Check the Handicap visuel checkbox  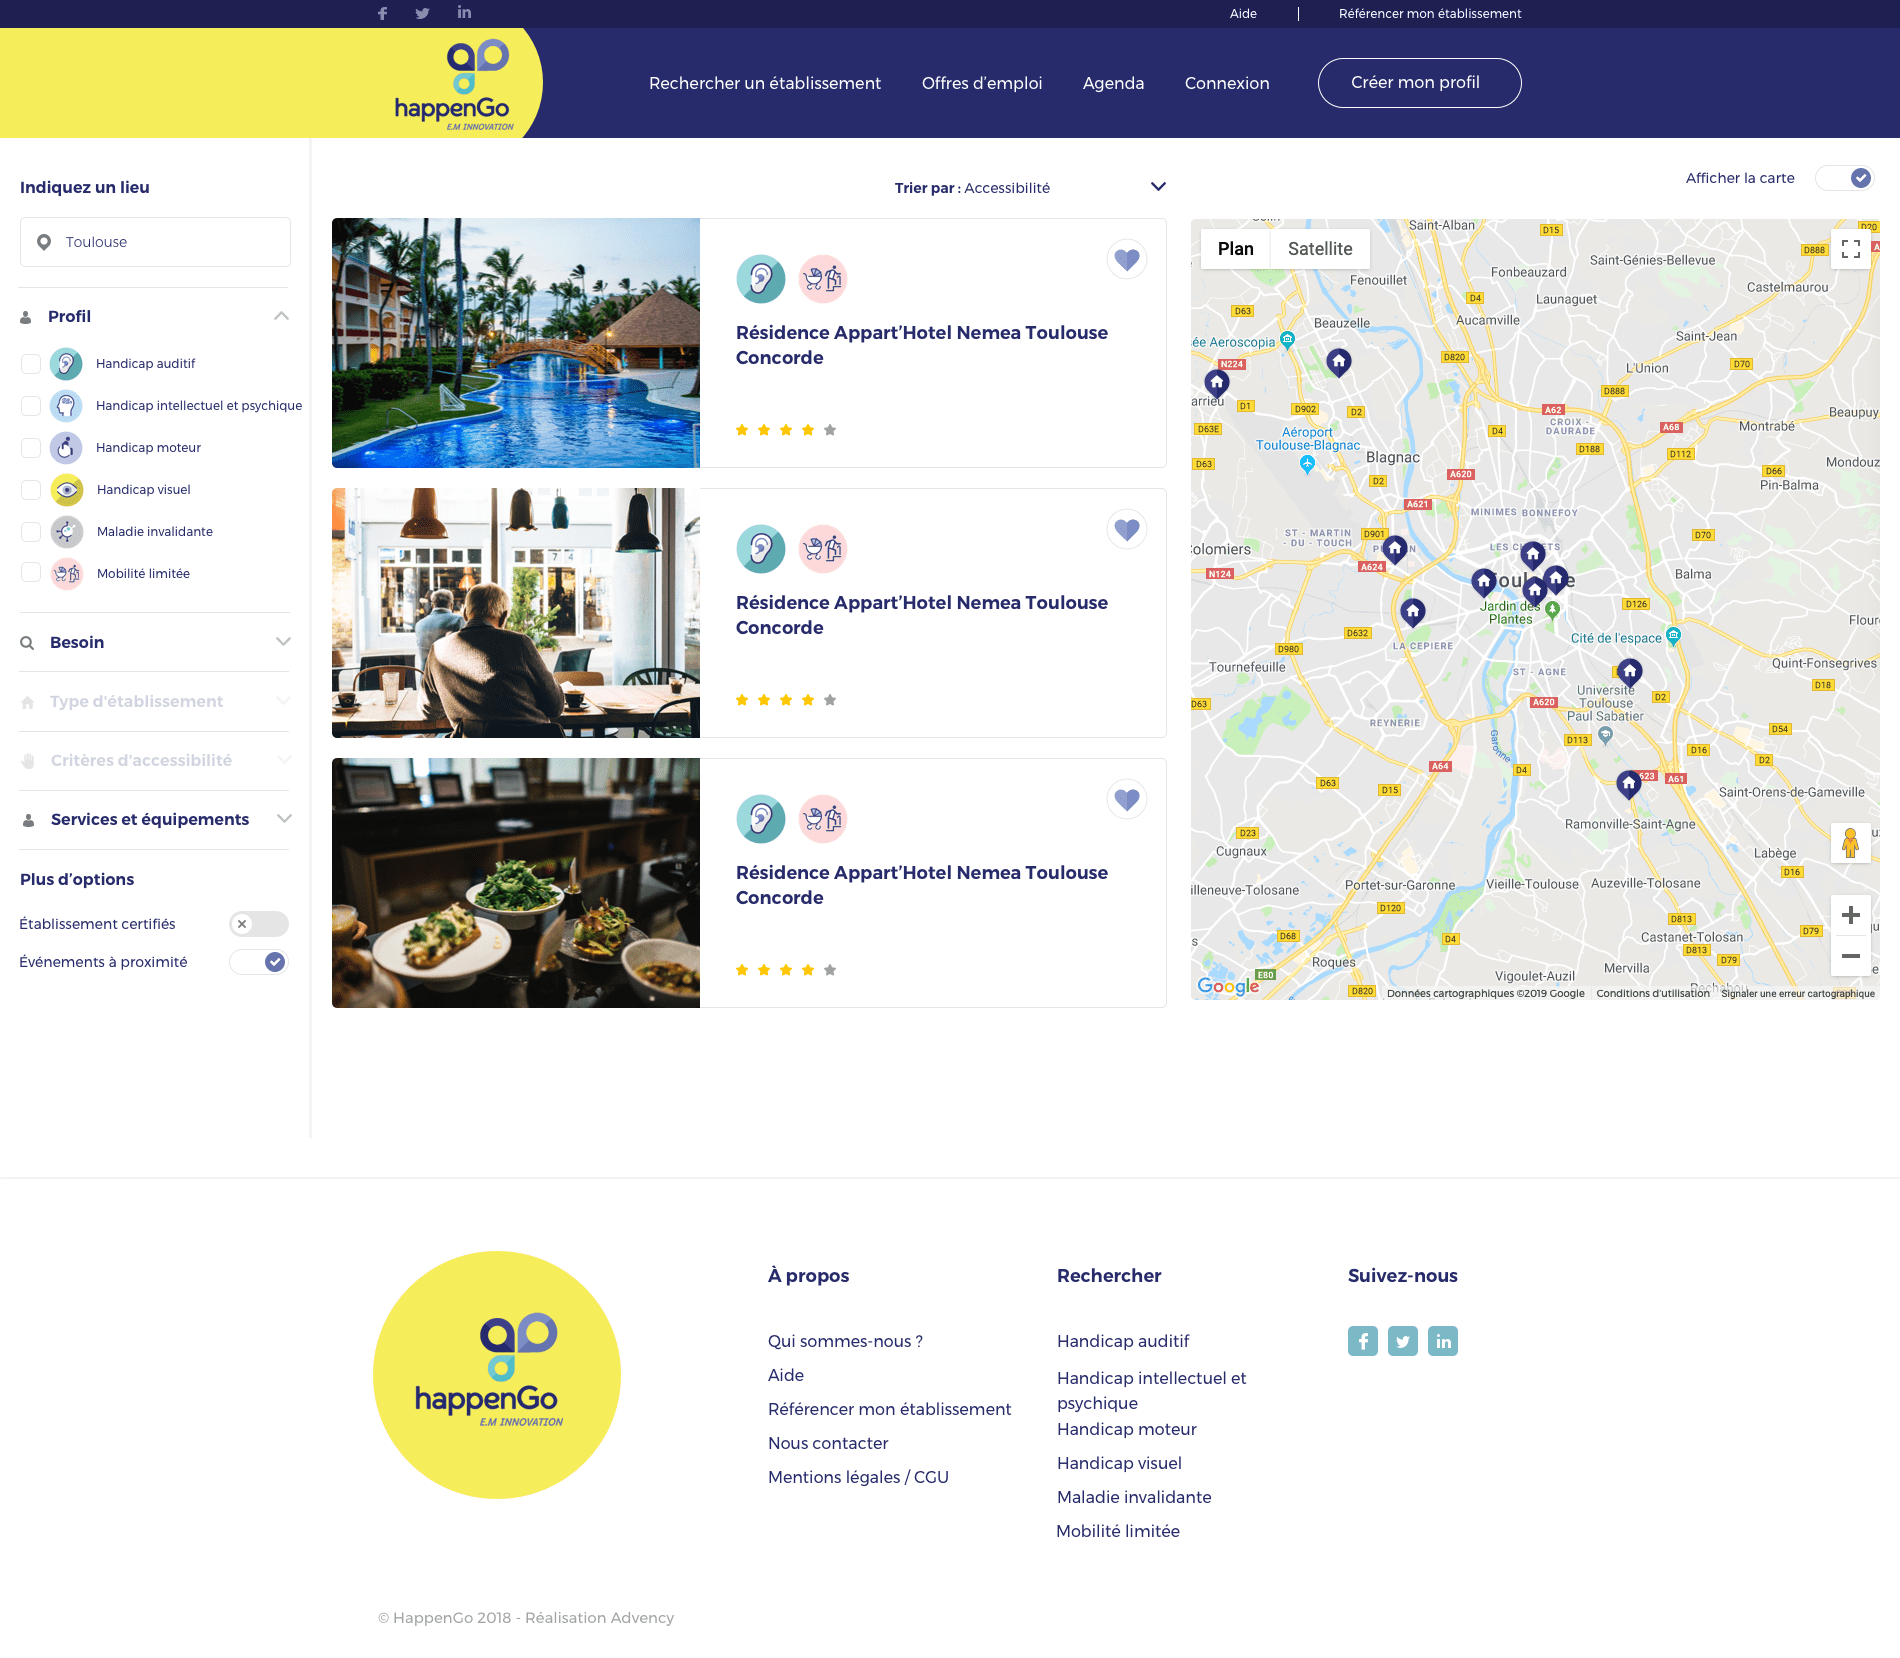pyautogui.click(x=31, y=490)
